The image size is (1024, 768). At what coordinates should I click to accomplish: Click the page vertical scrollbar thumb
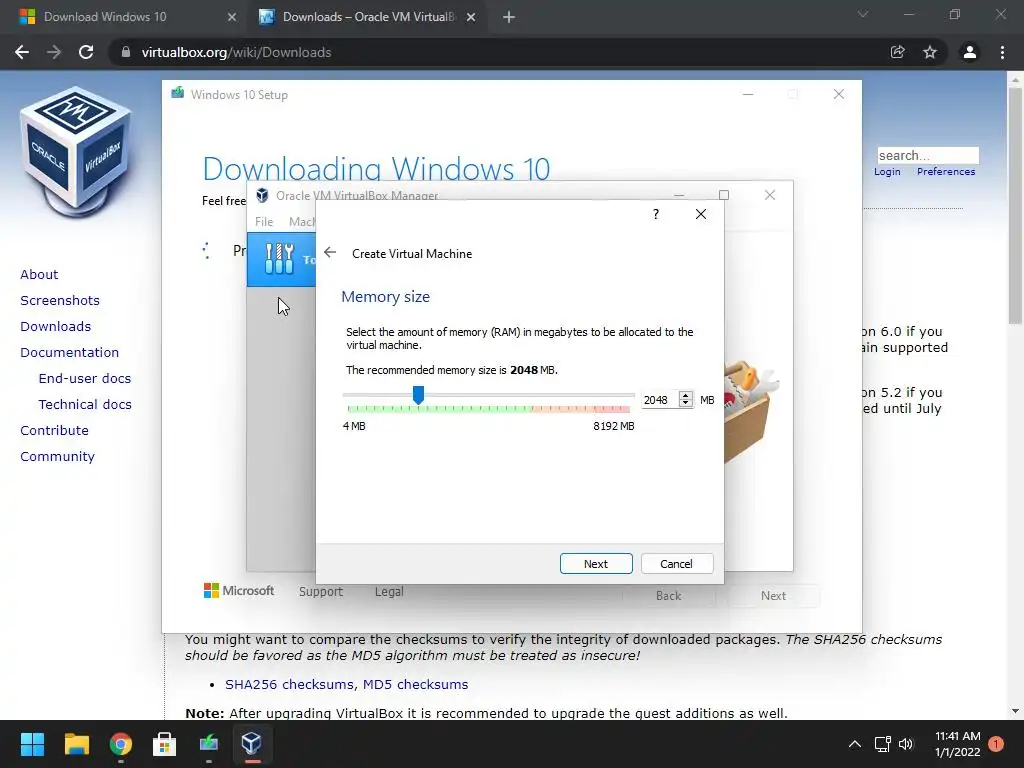[1015, 206]
